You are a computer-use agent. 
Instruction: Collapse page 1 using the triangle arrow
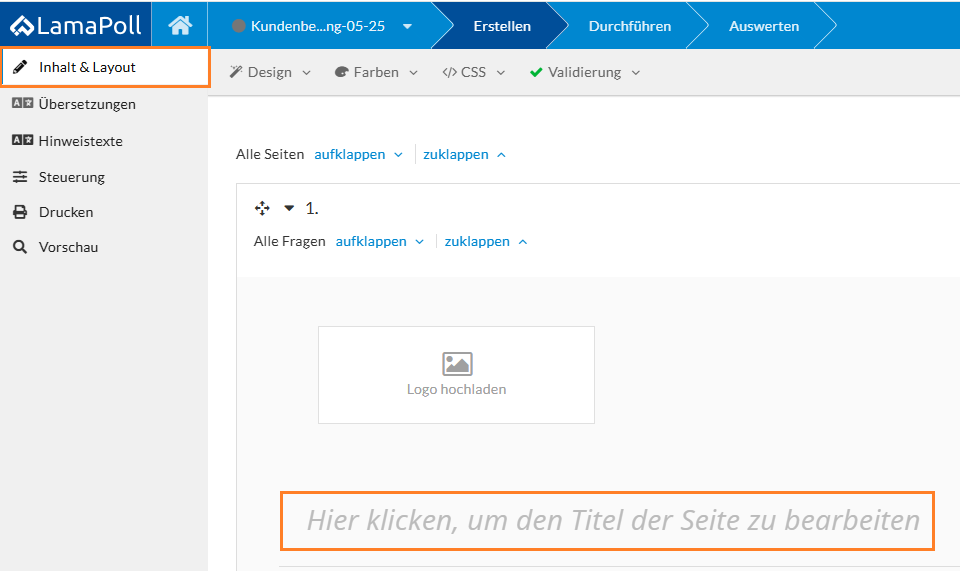pos(290,208)
